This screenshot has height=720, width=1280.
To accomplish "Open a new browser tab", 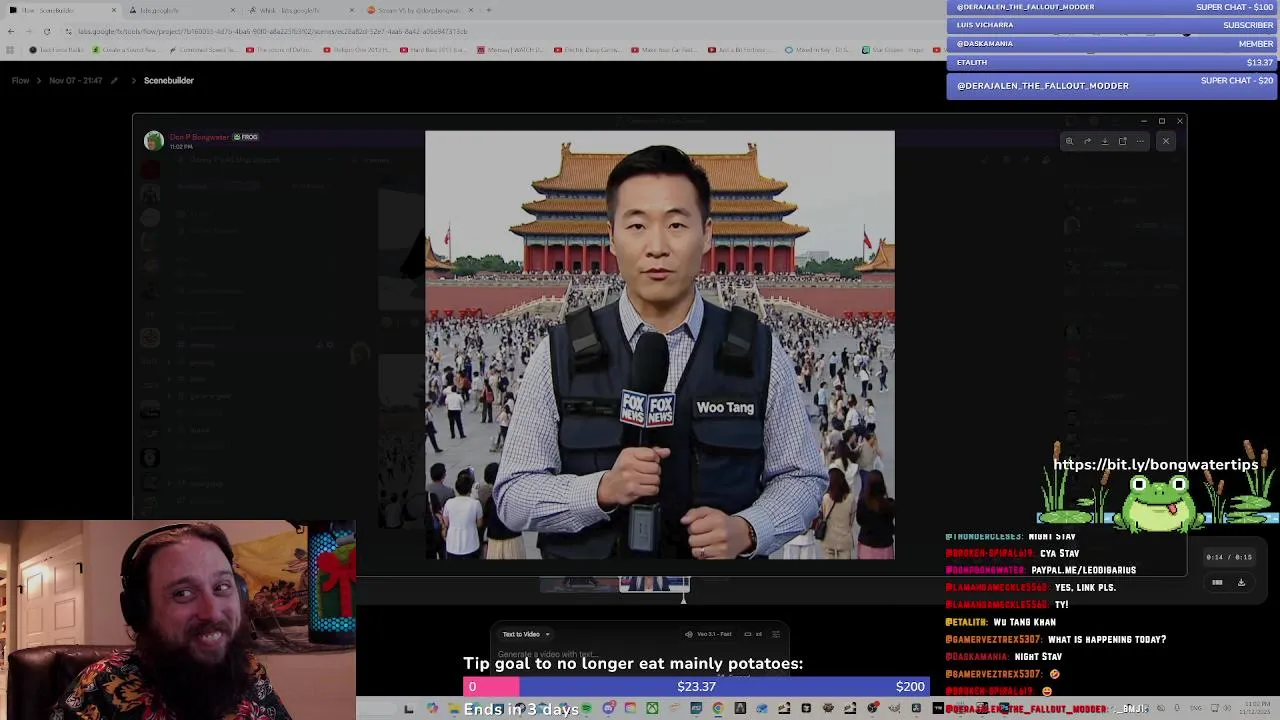I will coord(488,10).
